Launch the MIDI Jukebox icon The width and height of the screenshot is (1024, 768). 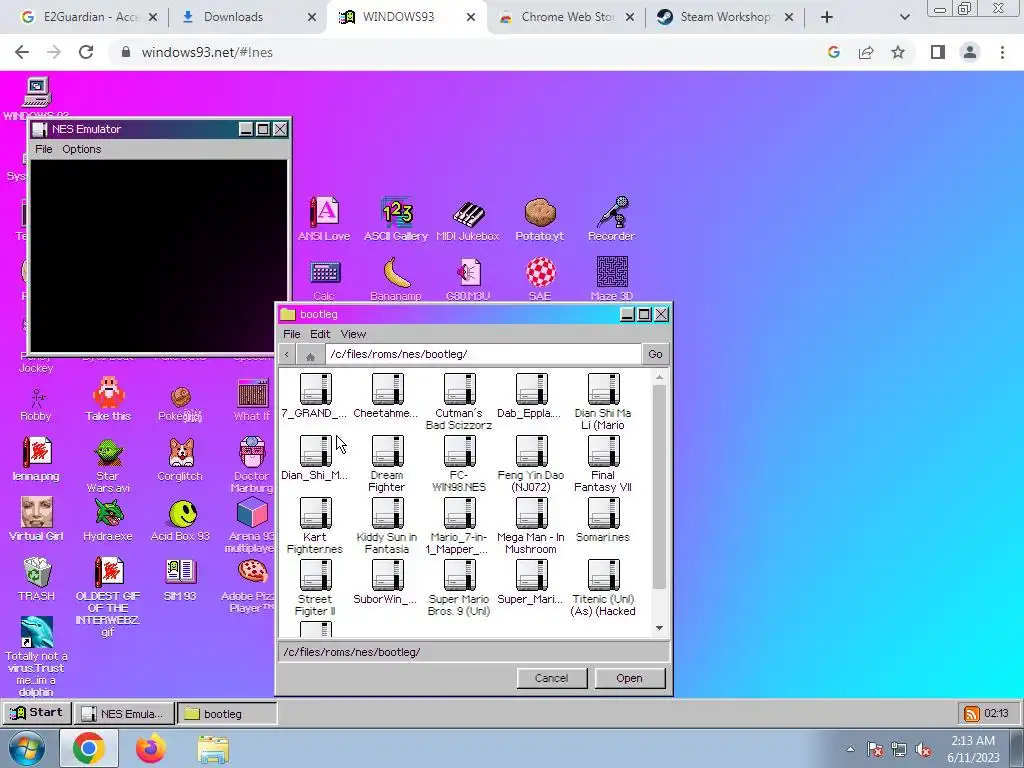468,219
